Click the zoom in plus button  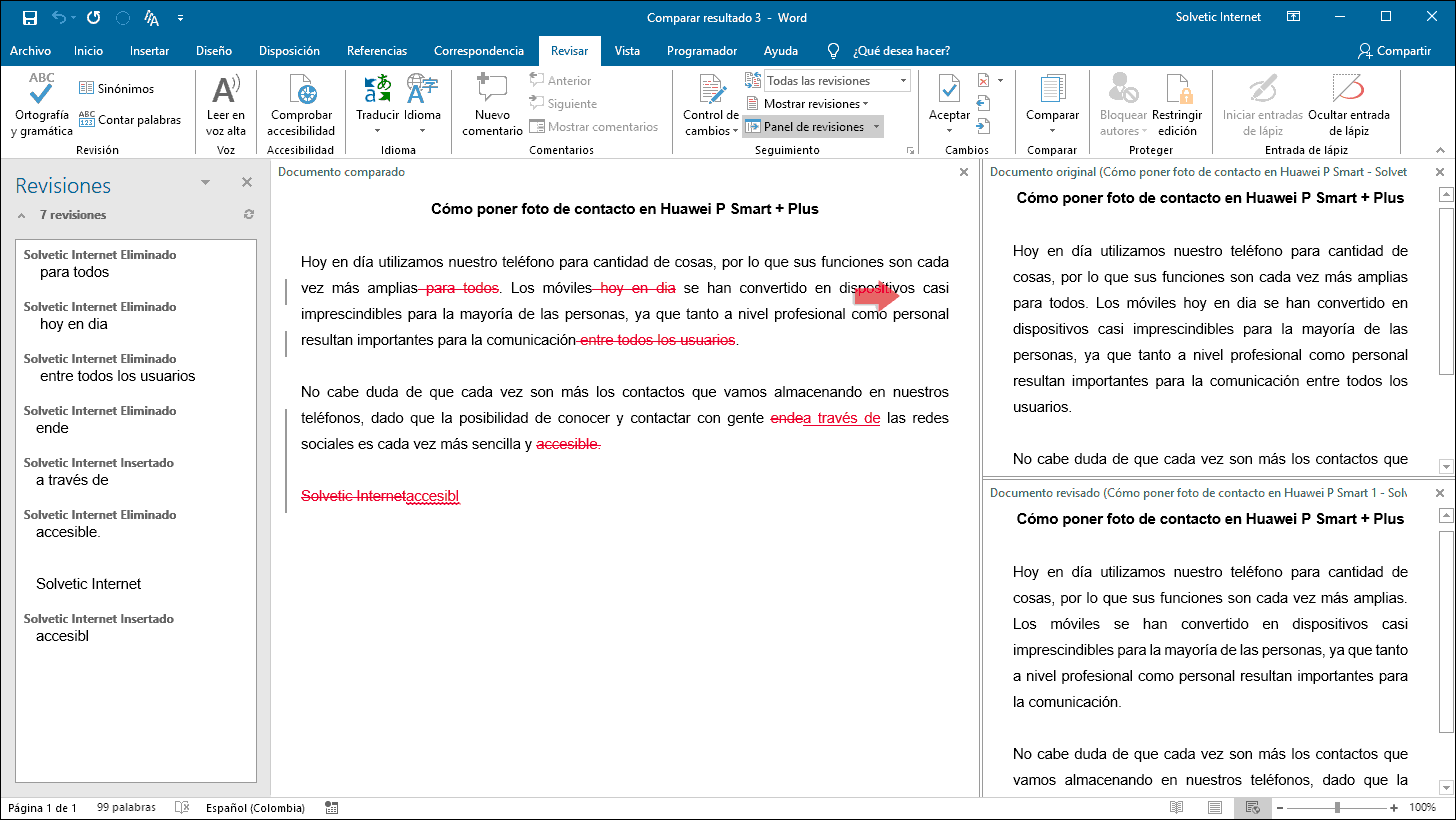(1395, 808)
